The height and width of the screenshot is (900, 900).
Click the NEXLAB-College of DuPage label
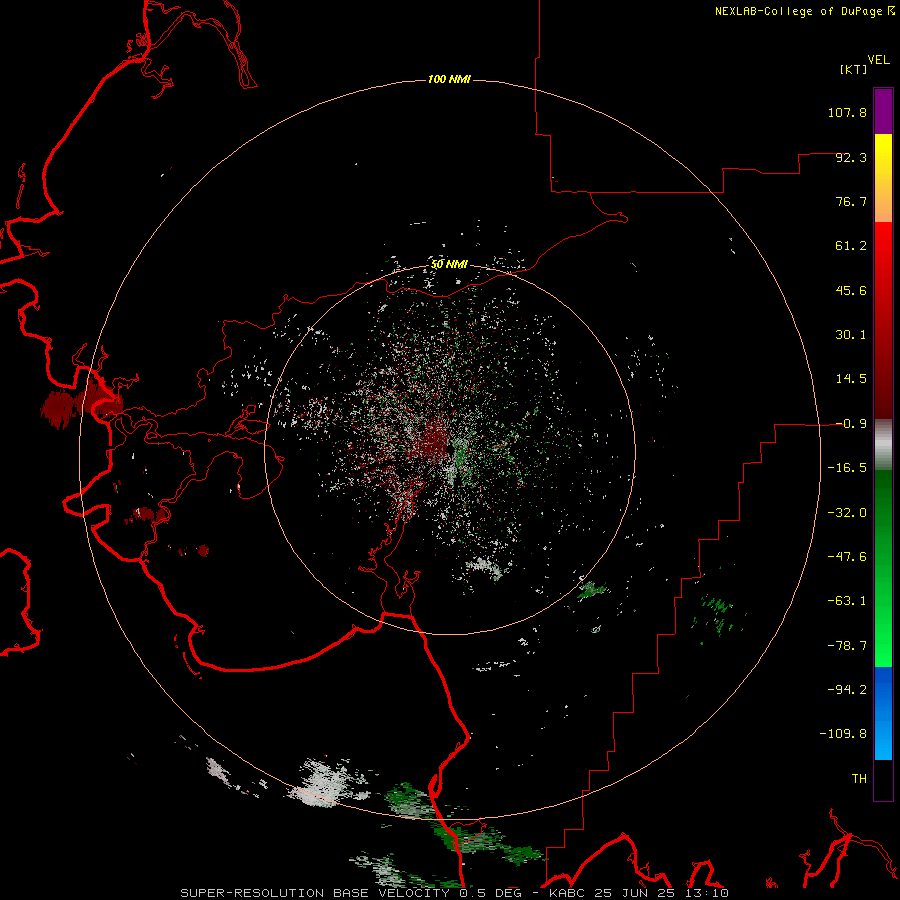click(x=798, y=11)
